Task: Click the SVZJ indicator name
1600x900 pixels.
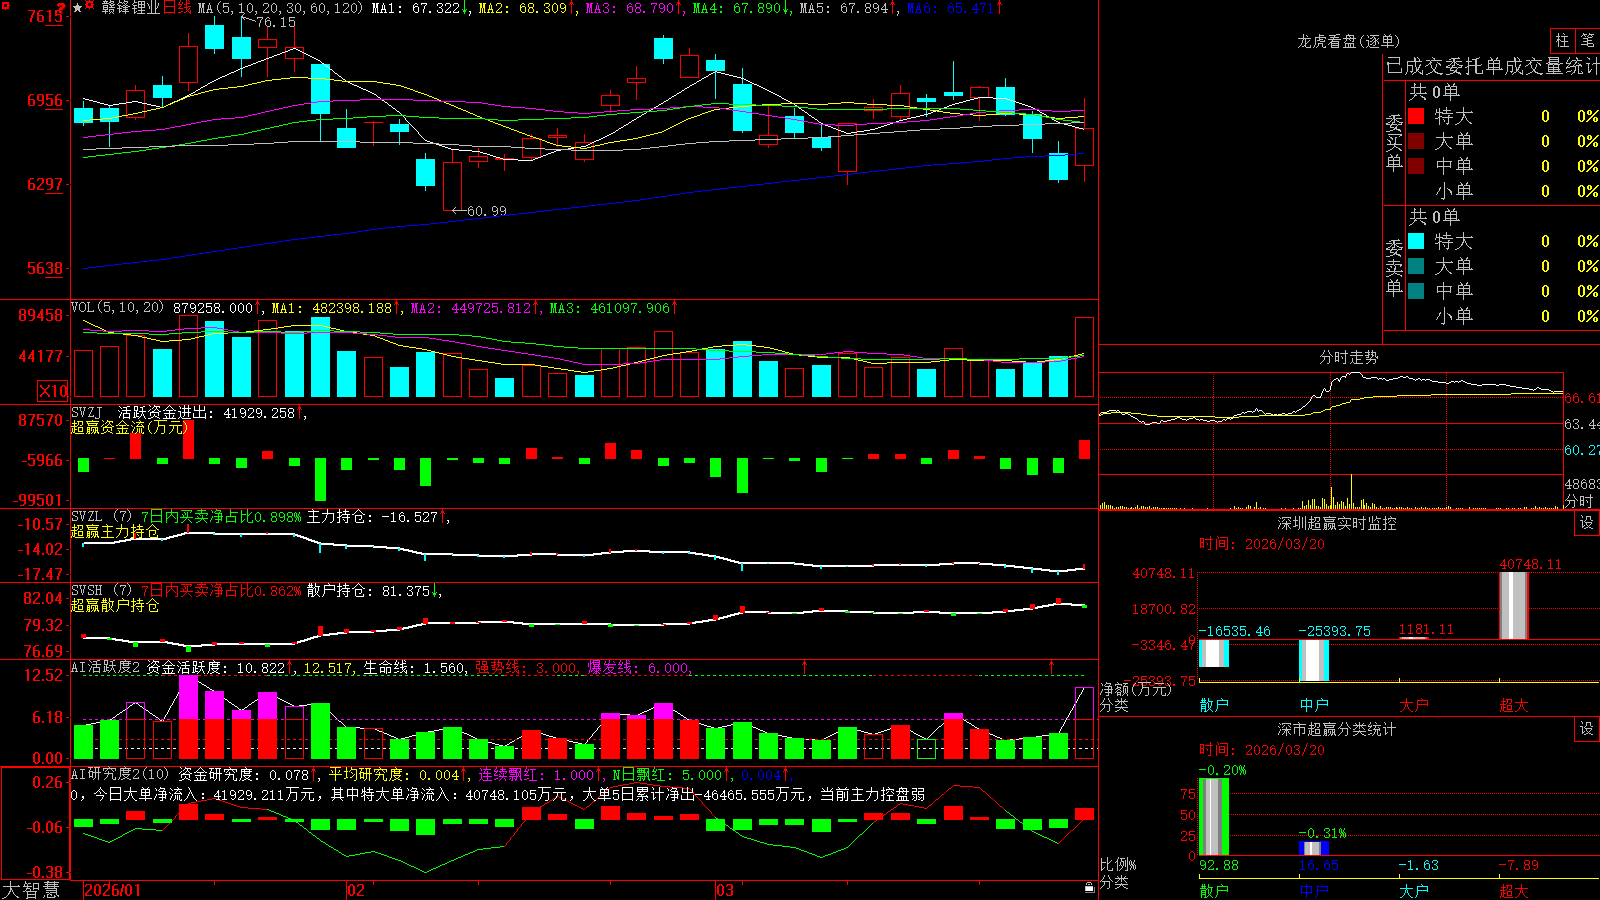Action: (87, 412)
